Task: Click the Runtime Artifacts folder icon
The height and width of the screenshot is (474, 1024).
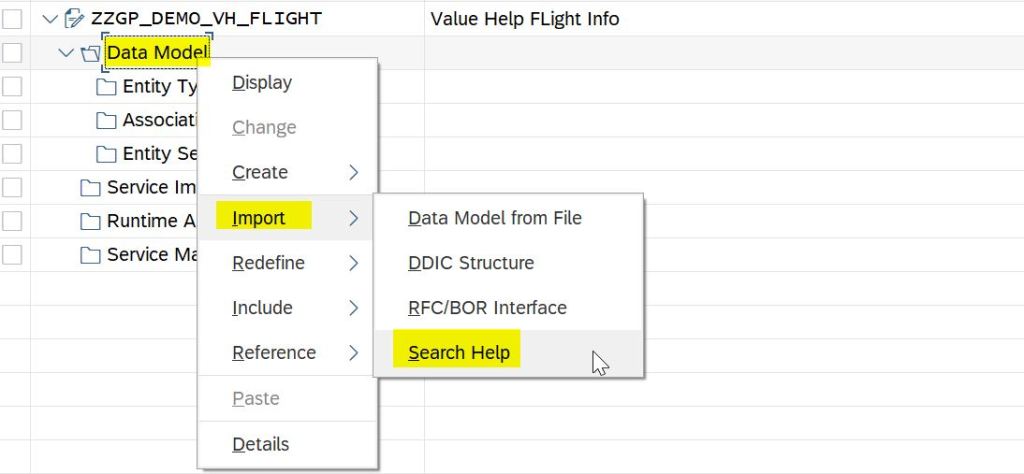Action: 90,221
